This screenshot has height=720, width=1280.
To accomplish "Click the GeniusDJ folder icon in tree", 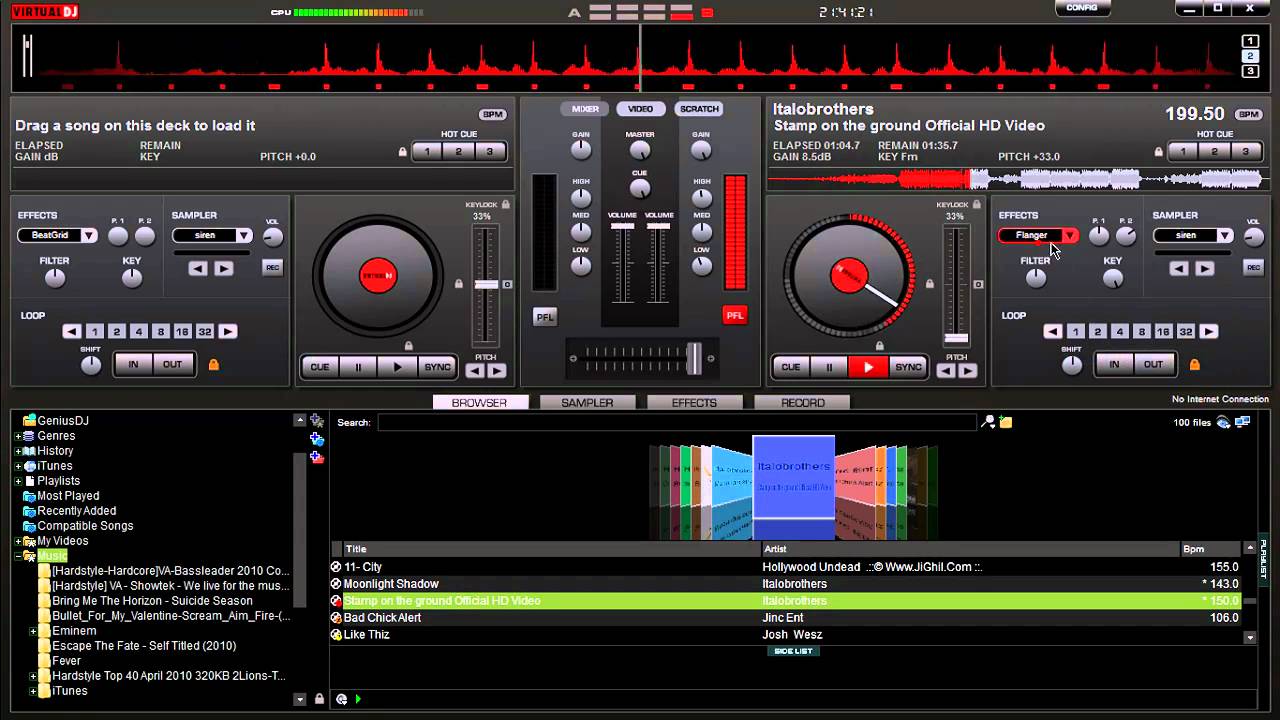I will click(29, 421).
